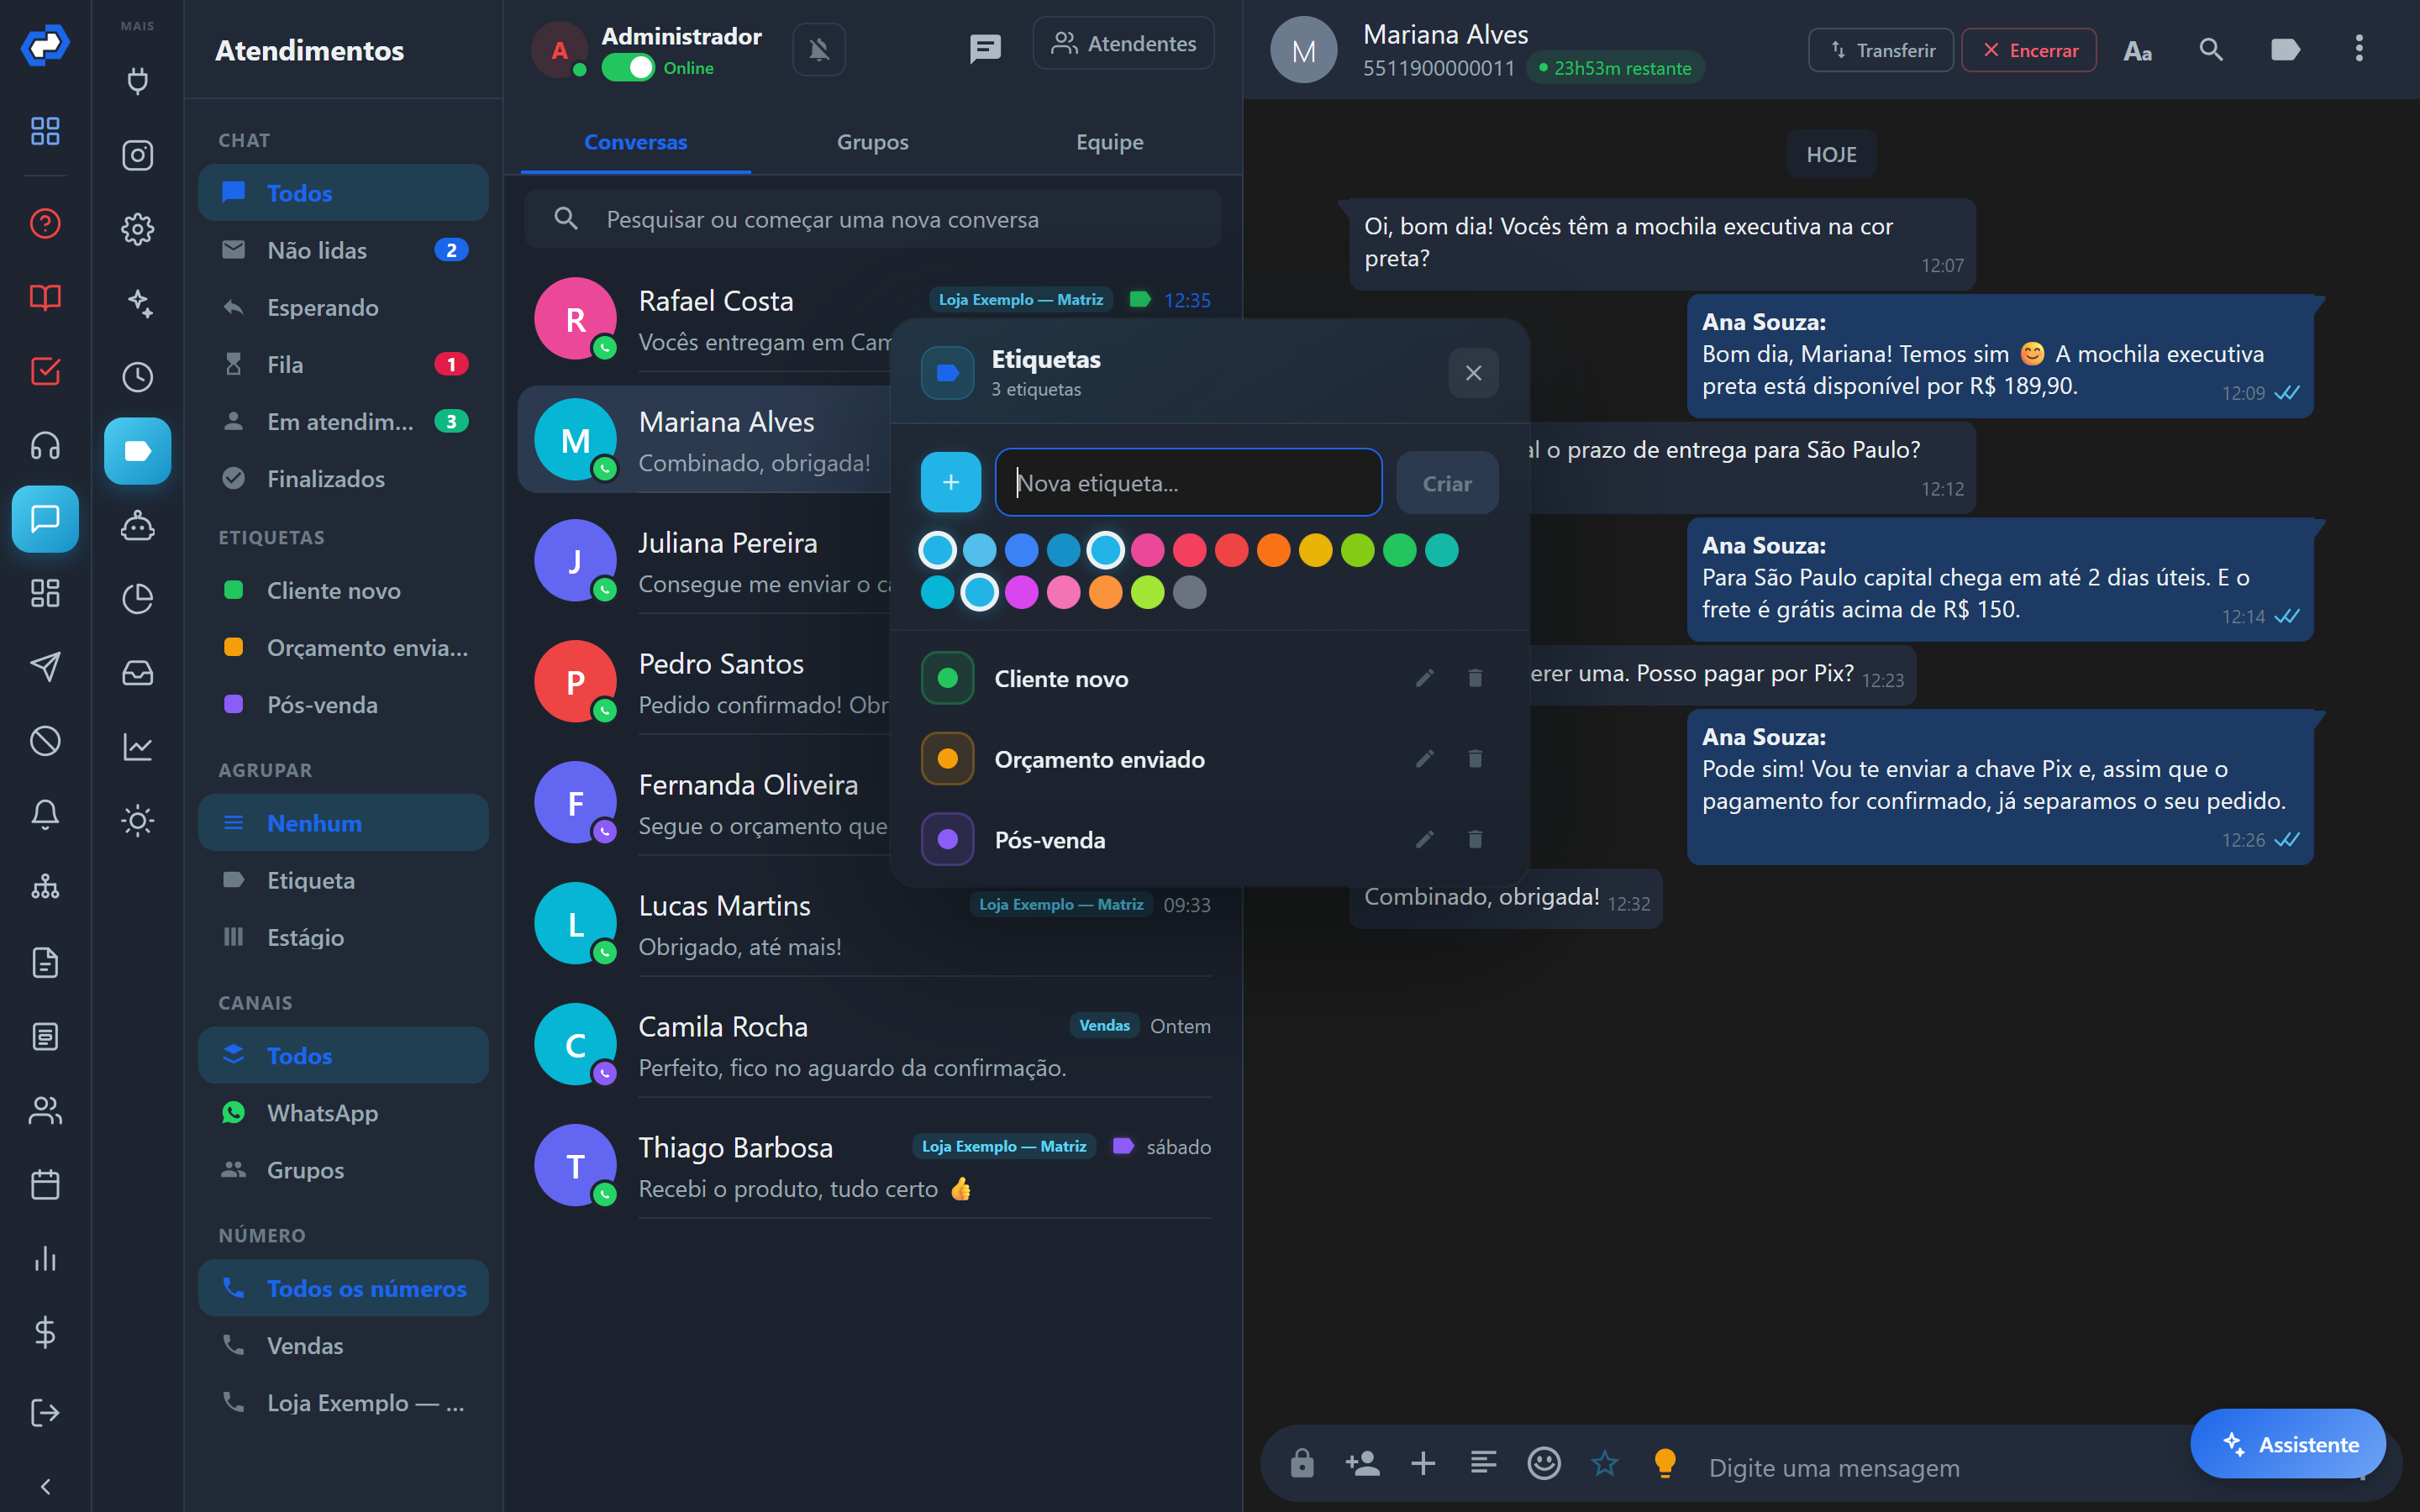Group conversations by Estágio

pos(343,937)
